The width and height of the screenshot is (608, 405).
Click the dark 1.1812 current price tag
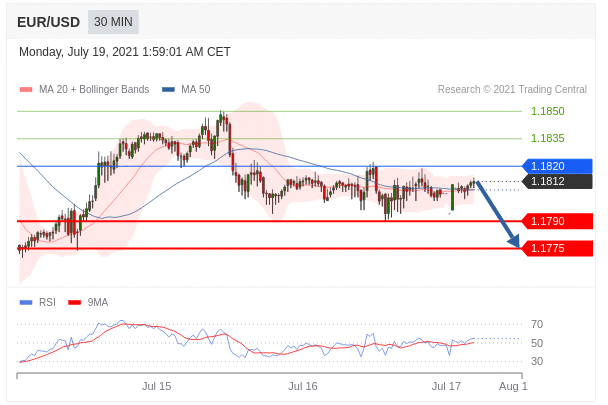pyautogui.click(x=557, y=181)
